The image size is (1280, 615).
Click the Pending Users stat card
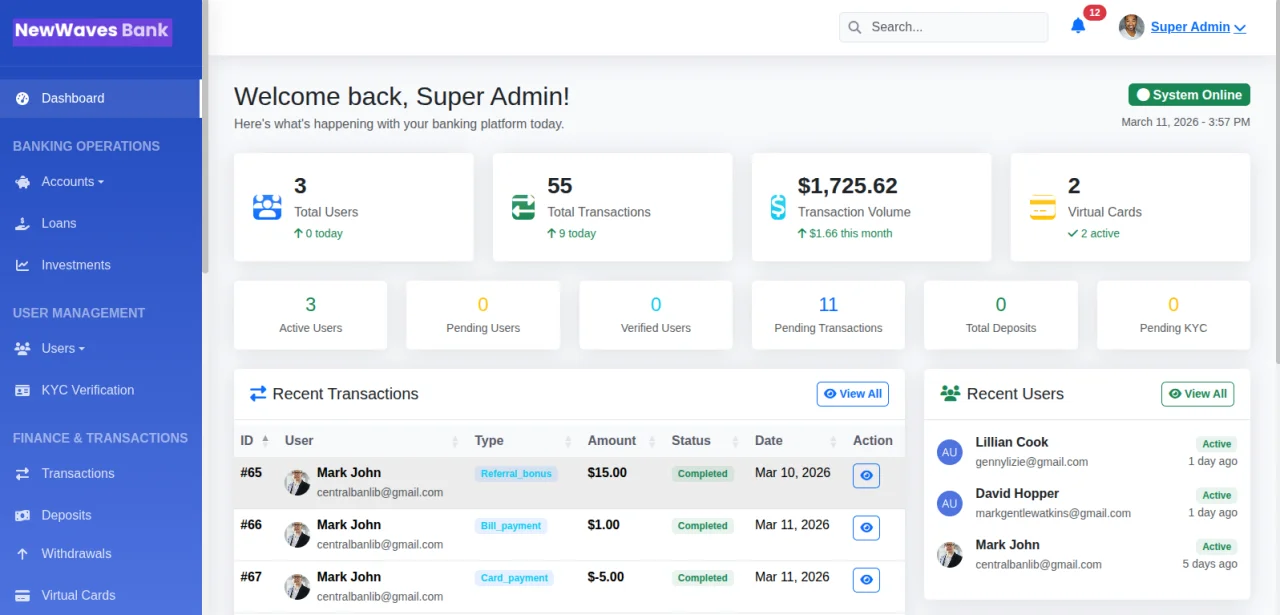483,315
